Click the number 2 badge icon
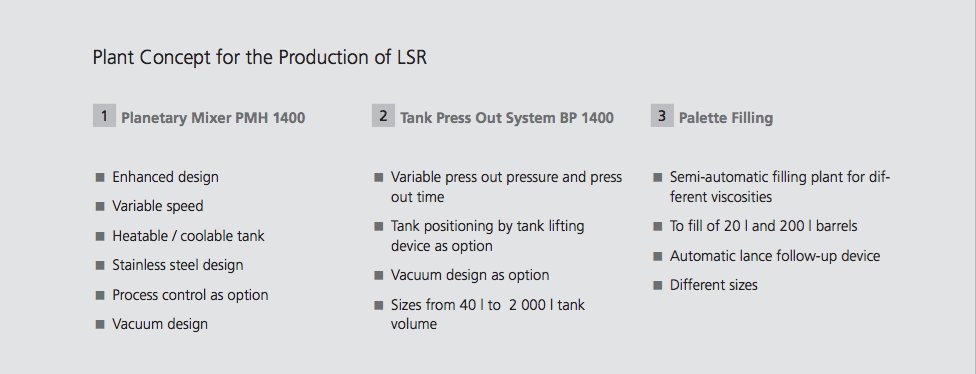 click(383, 116)
